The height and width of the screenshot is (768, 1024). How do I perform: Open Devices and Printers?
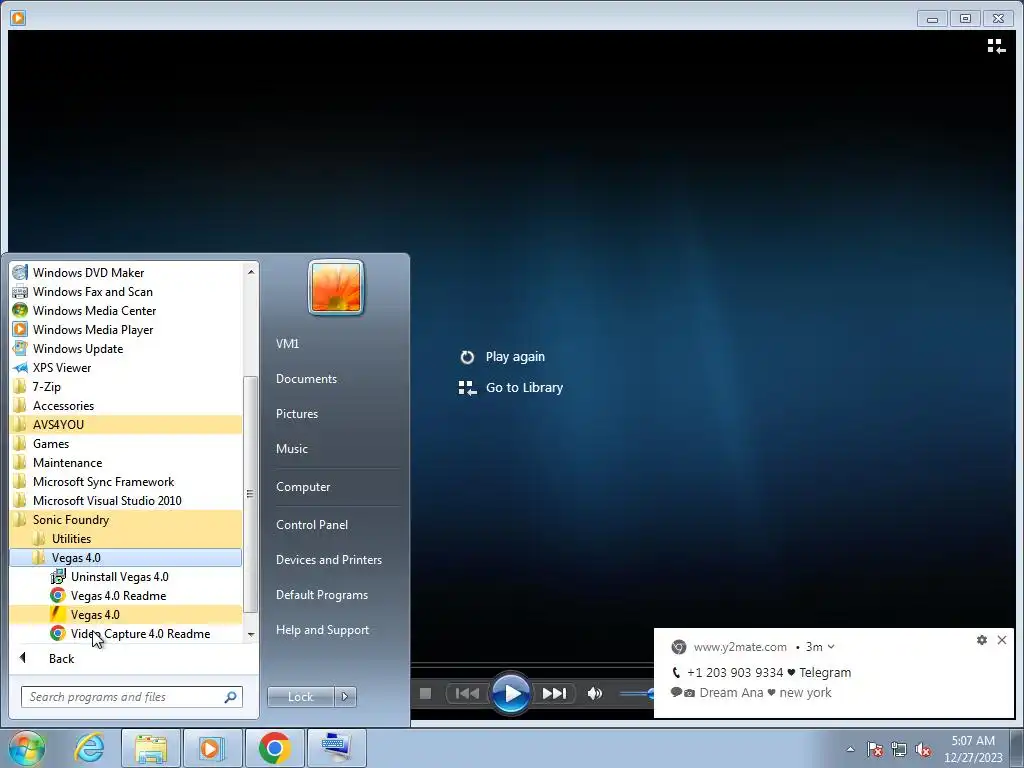[328, 560]
